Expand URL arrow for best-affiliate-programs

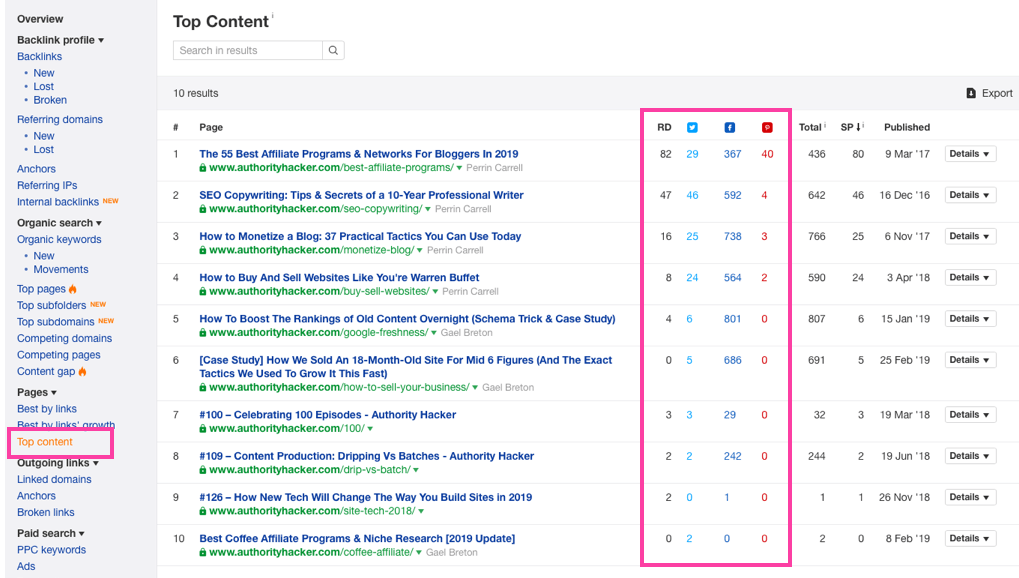[x=459, y=168]
